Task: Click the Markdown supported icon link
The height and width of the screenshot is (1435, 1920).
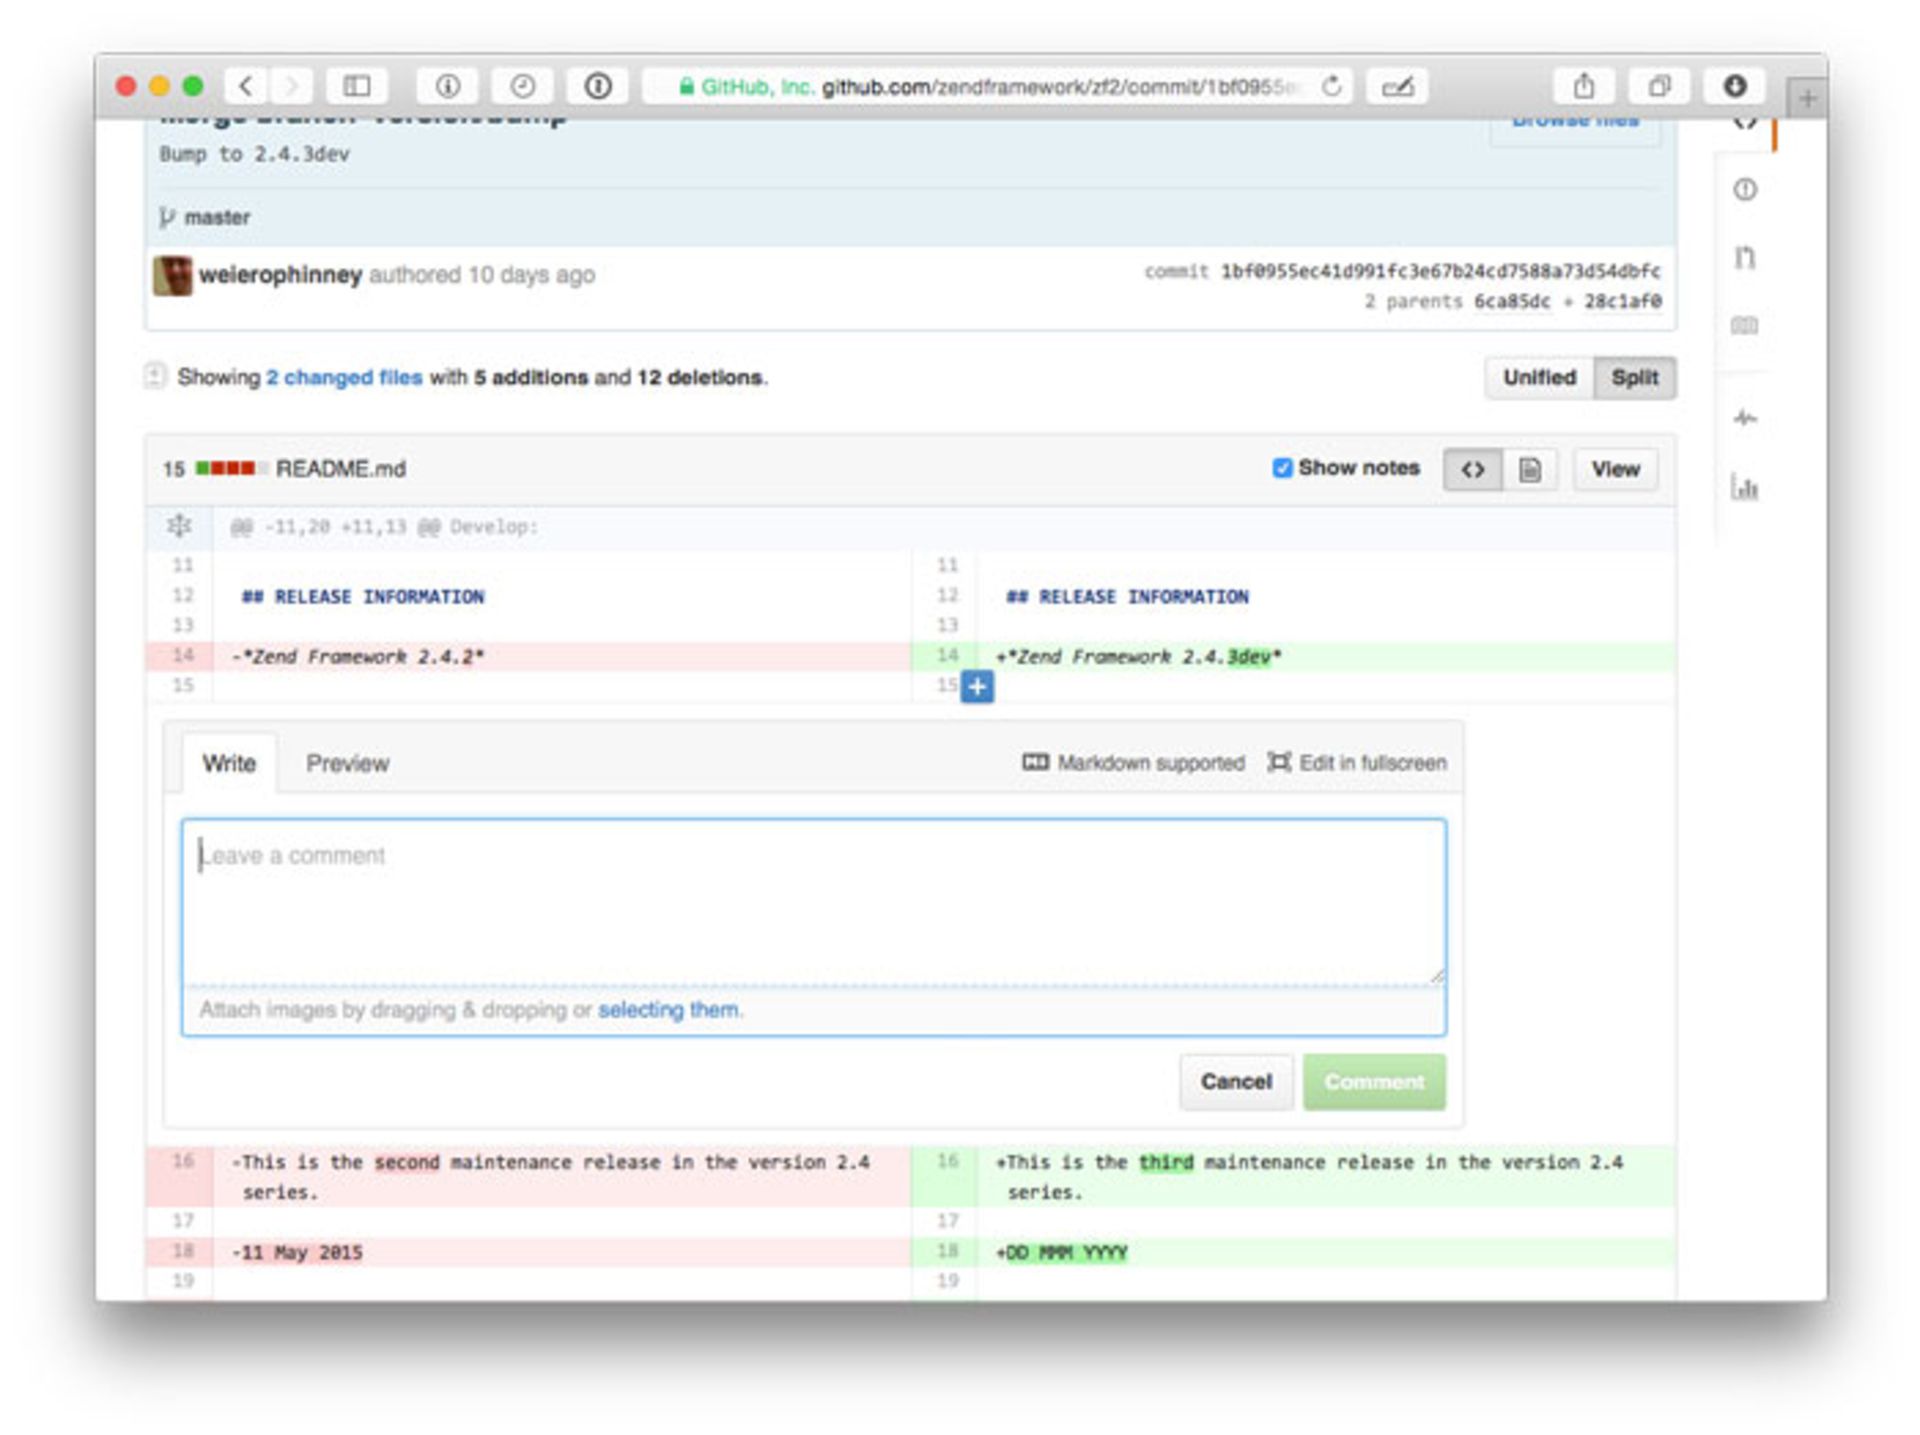Action: pyautogui.click(x=1134, y=762)
